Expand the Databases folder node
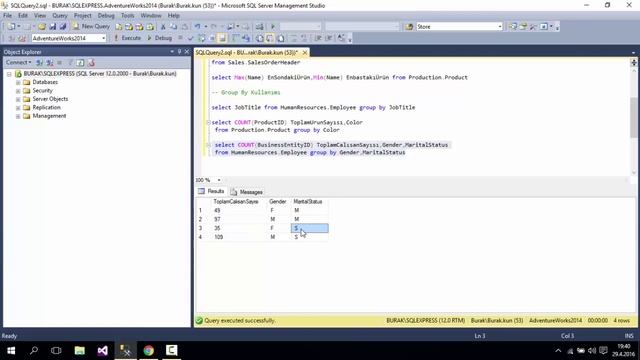This screenshot has width=640, height=360. point(18,82)
